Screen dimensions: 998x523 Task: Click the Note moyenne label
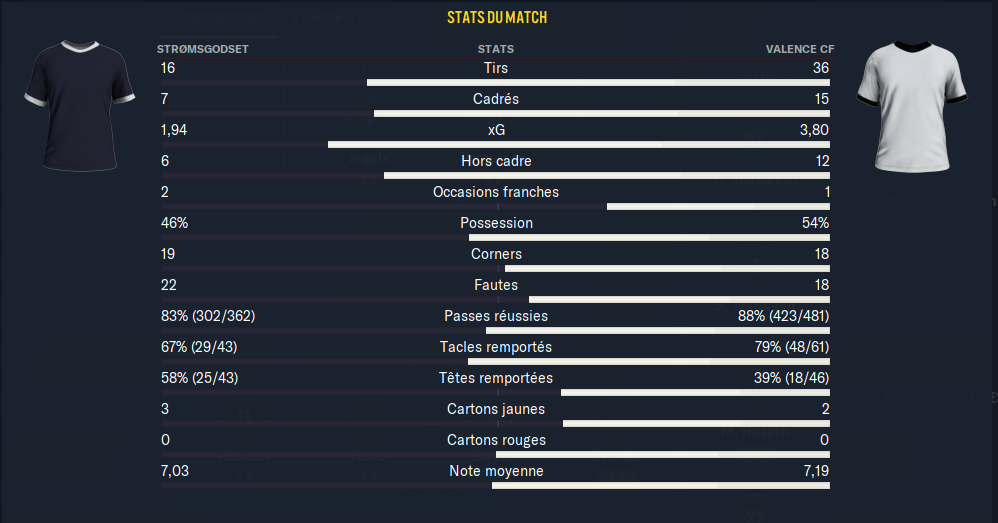[x=496, y=471]
